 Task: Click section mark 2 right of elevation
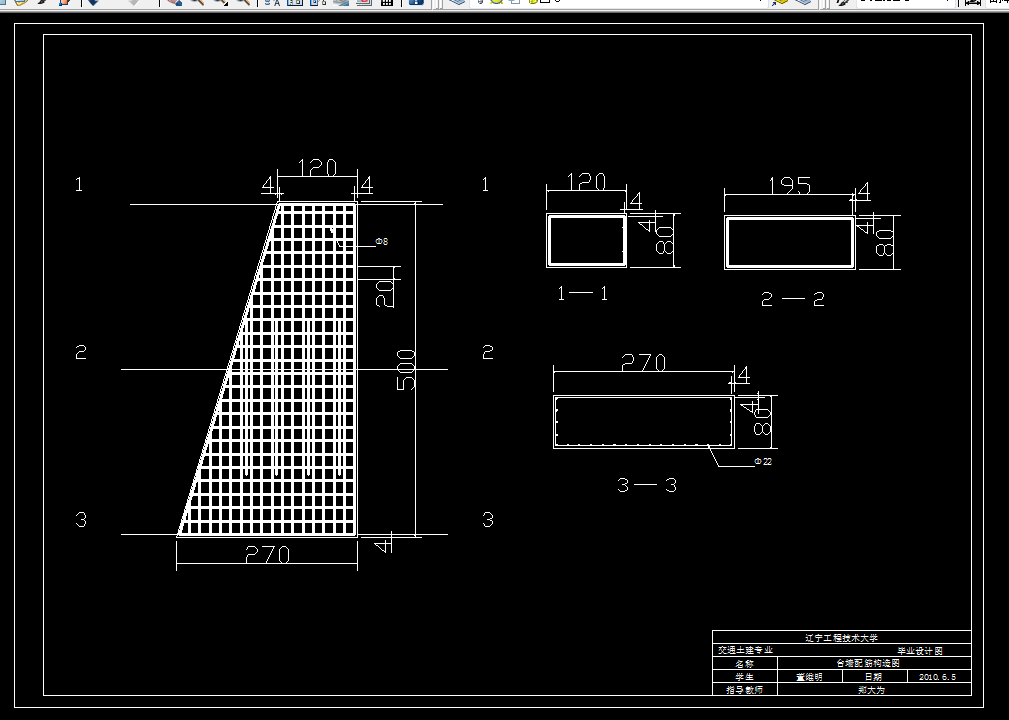pyautogui.click(x=488, y=353)
